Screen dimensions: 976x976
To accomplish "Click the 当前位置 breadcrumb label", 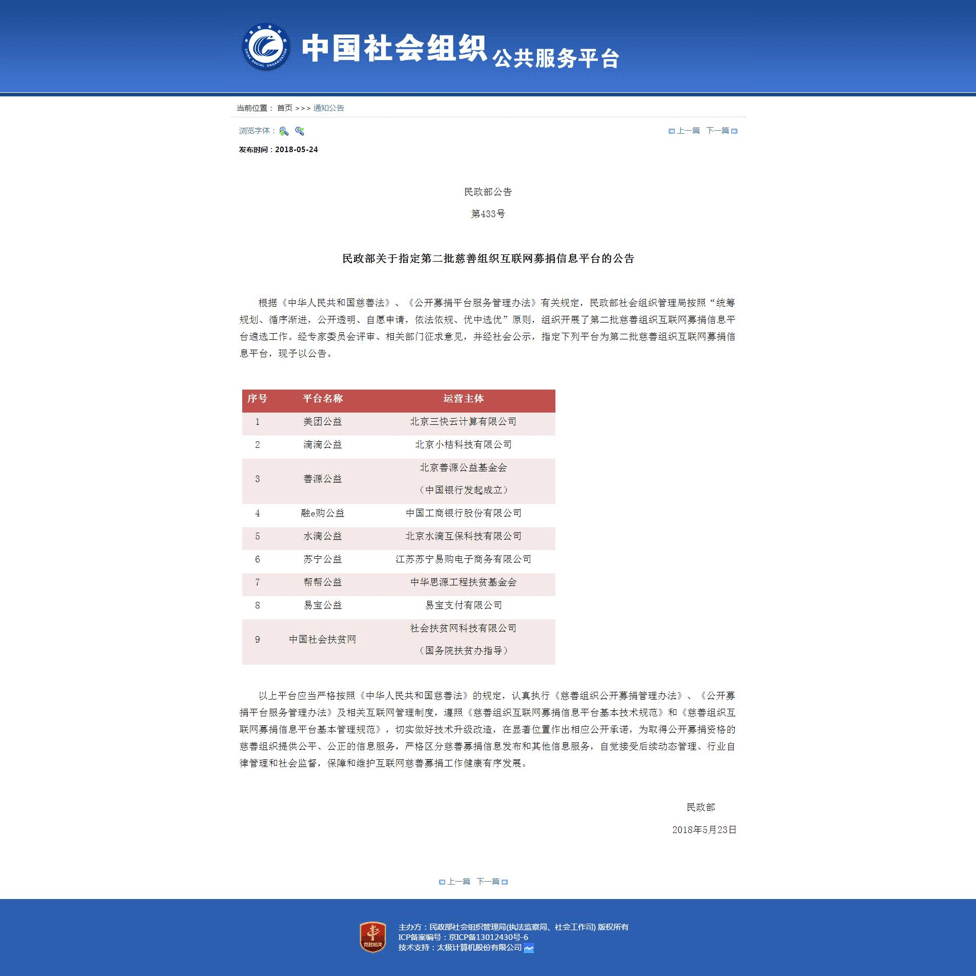I will click(253, 108).
